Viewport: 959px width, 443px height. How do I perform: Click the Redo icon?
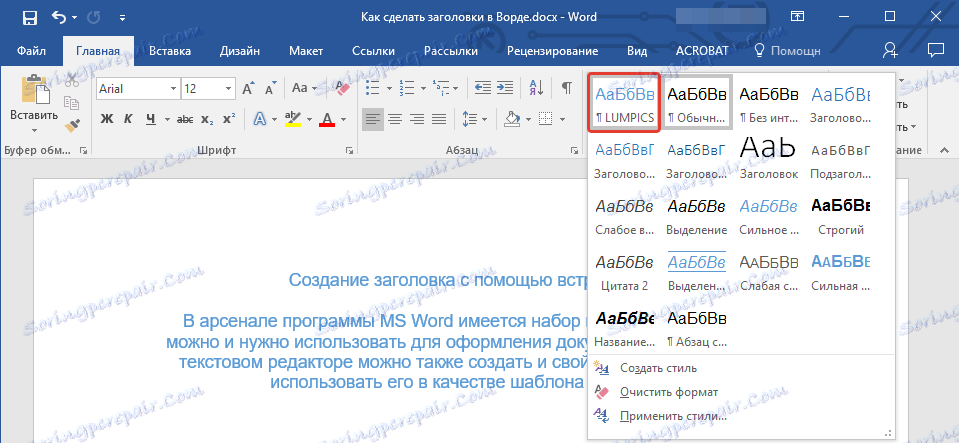click(x=94, y=18)
